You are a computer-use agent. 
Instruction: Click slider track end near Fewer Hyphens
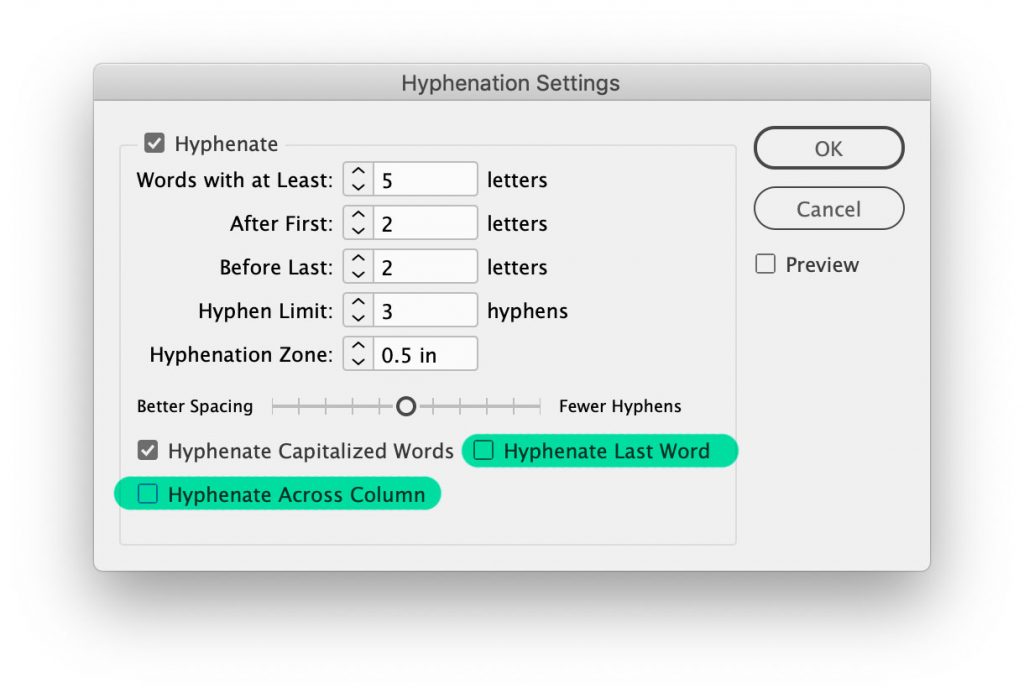pos(538,406)
